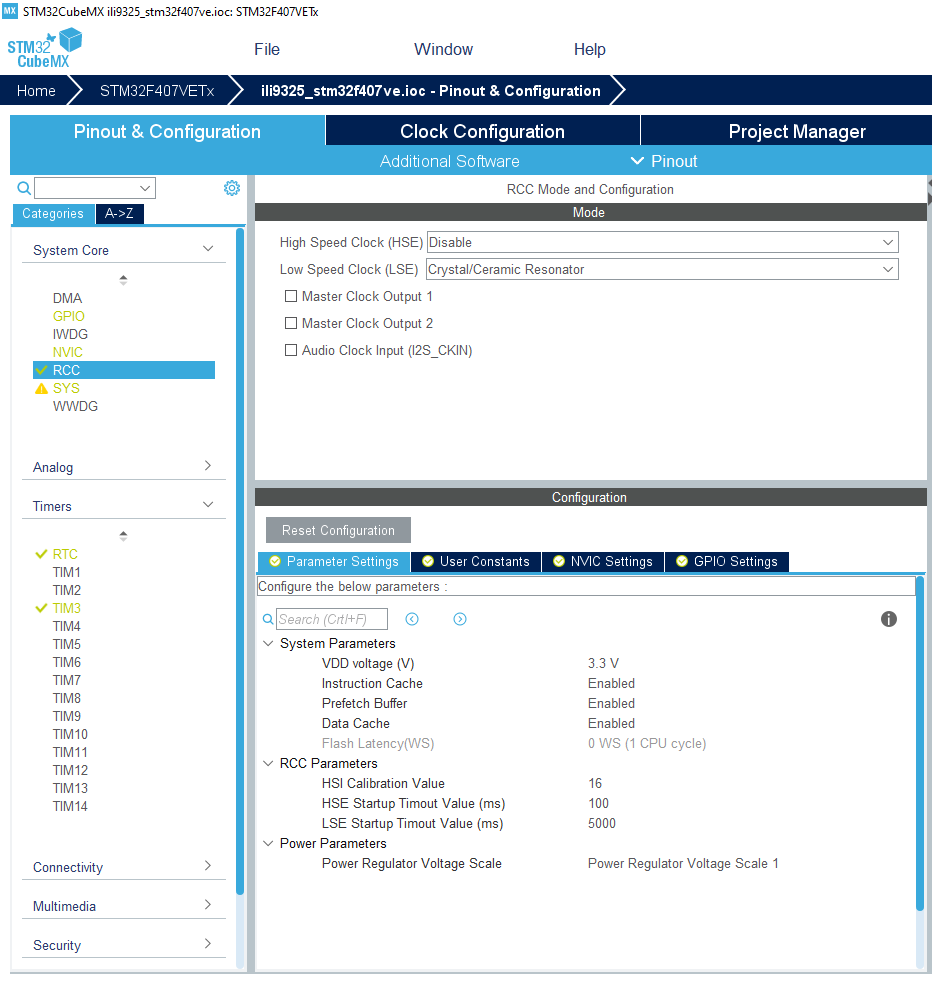This screenshot has width=932, height=984.
Task: Go to Home breadcrumb
Action: coord(36,91)
